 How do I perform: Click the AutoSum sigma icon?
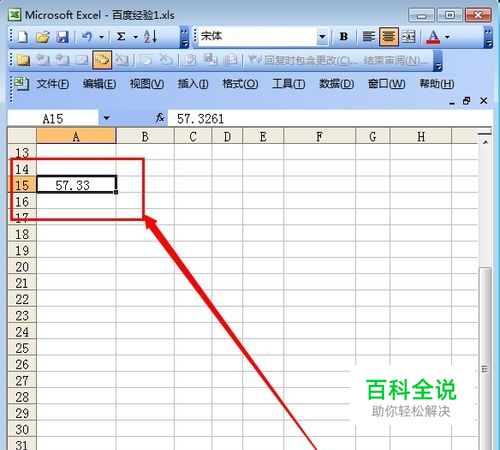pyautogui.click(x=121, y=36)
